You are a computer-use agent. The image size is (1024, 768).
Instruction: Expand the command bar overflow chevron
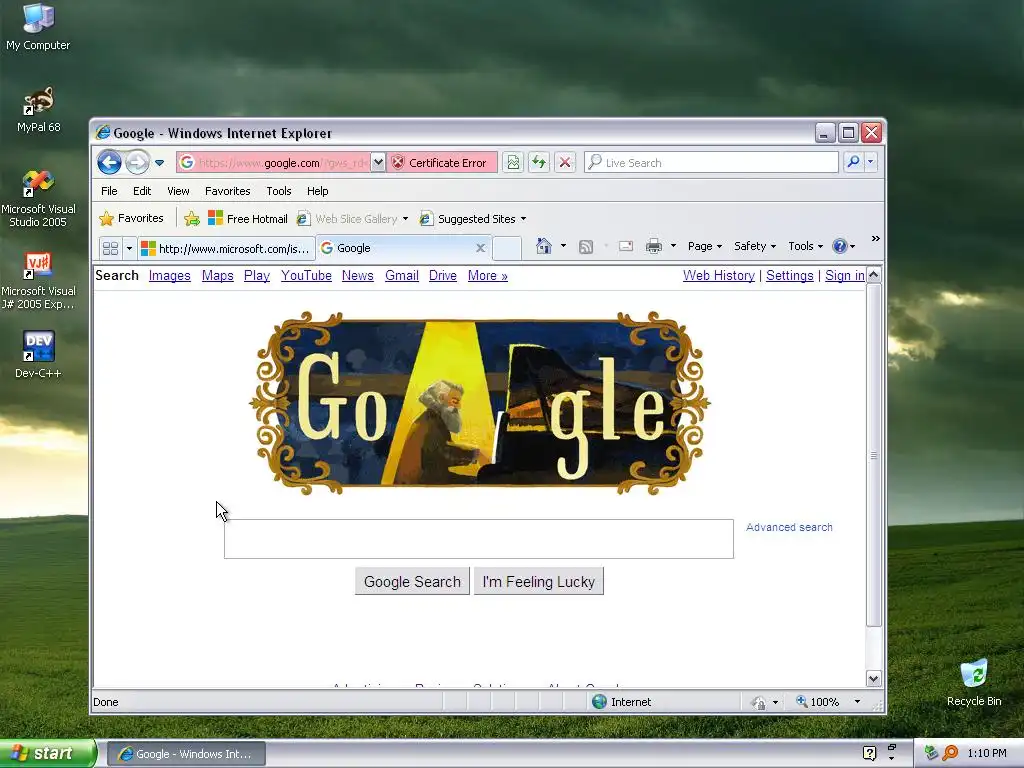(x=875, y=239)
